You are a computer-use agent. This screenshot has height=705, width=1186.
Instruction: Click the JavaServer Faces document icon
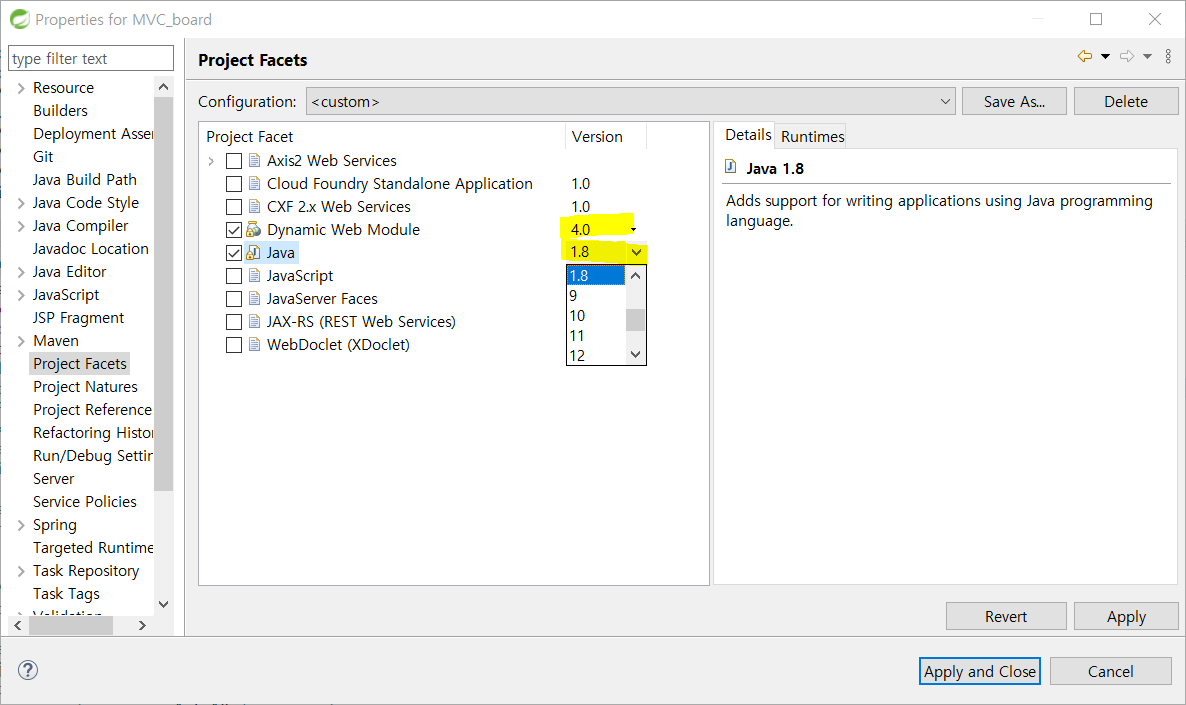tap(255, 299)
